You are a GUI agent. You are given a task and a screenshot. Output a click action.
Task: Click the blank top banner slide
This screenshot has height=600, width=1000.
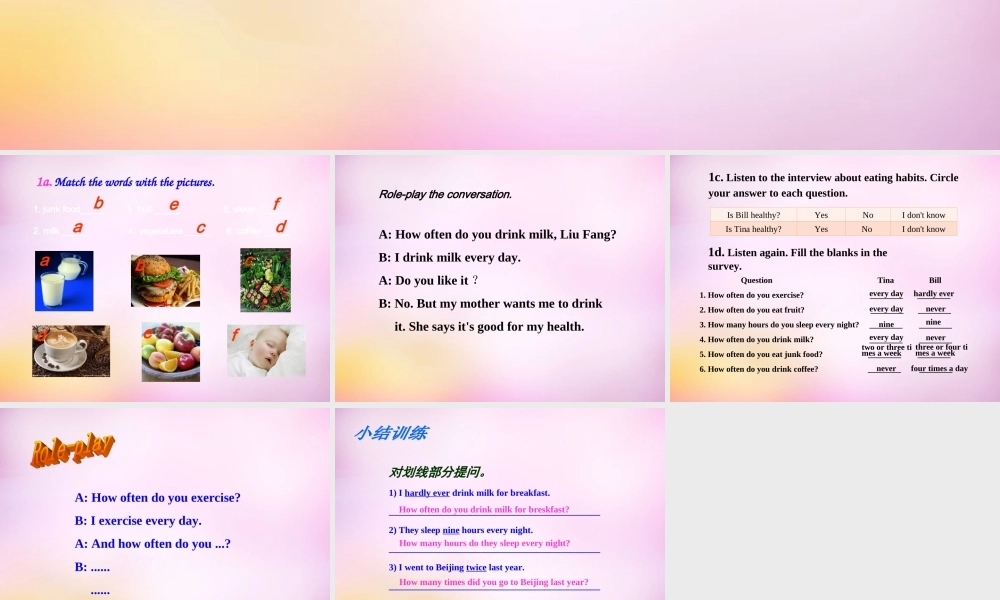coord(500,75)
